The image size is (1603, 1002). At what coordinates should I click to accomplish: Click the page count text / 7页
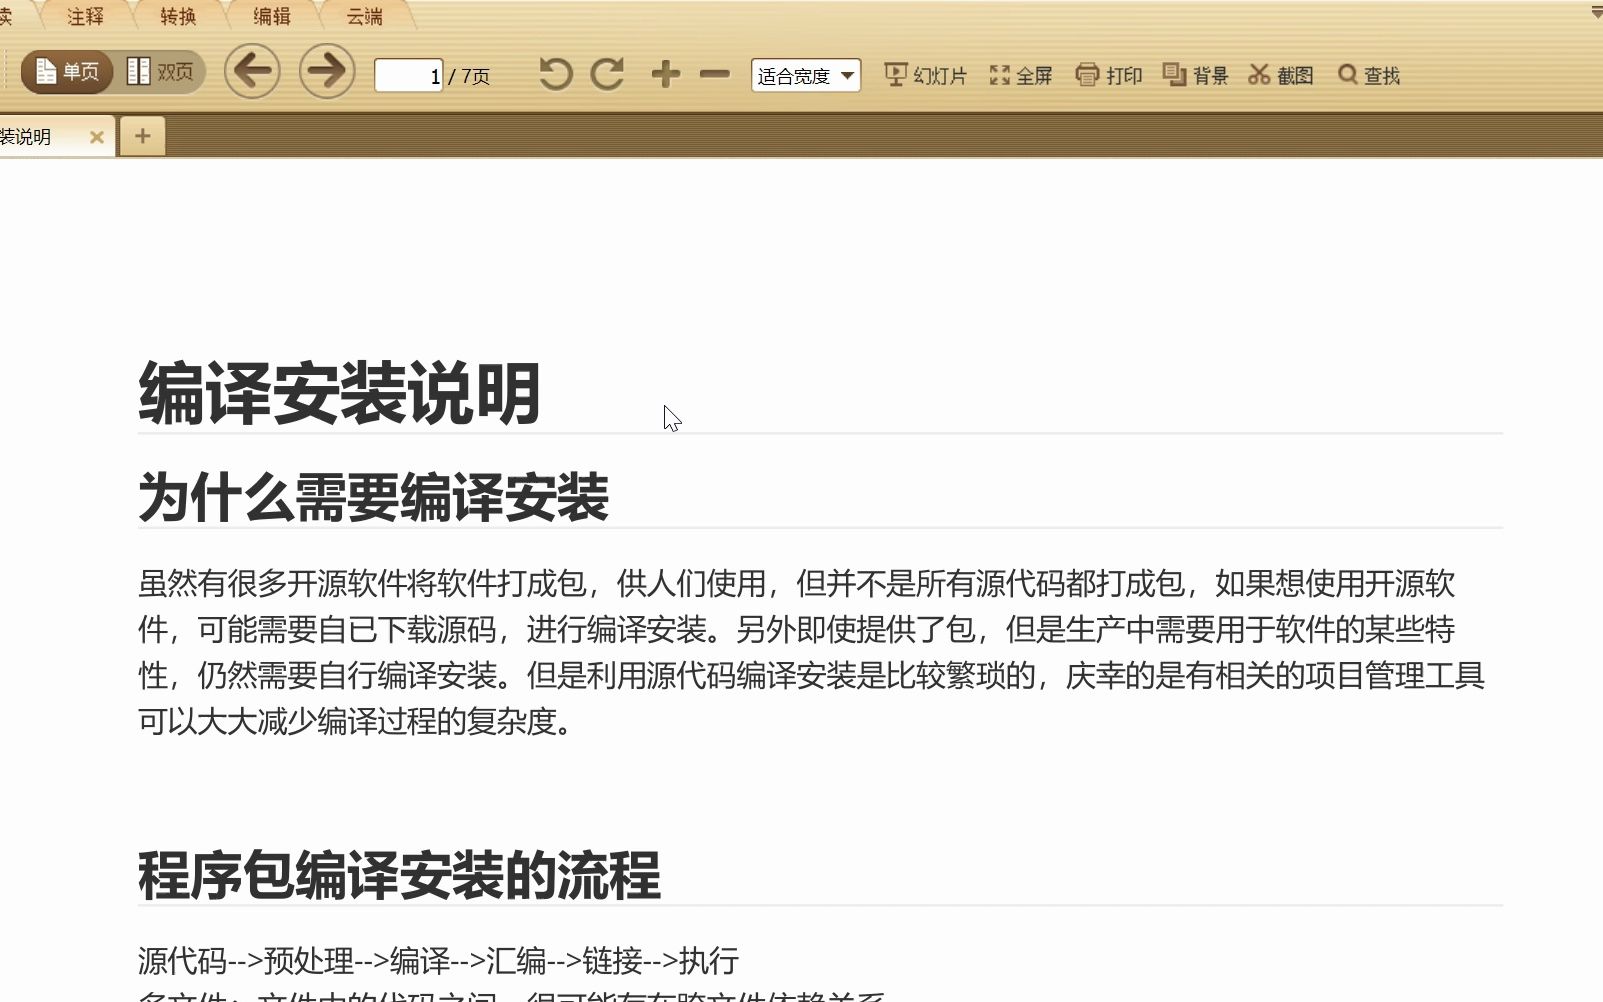tap(469, 76)
